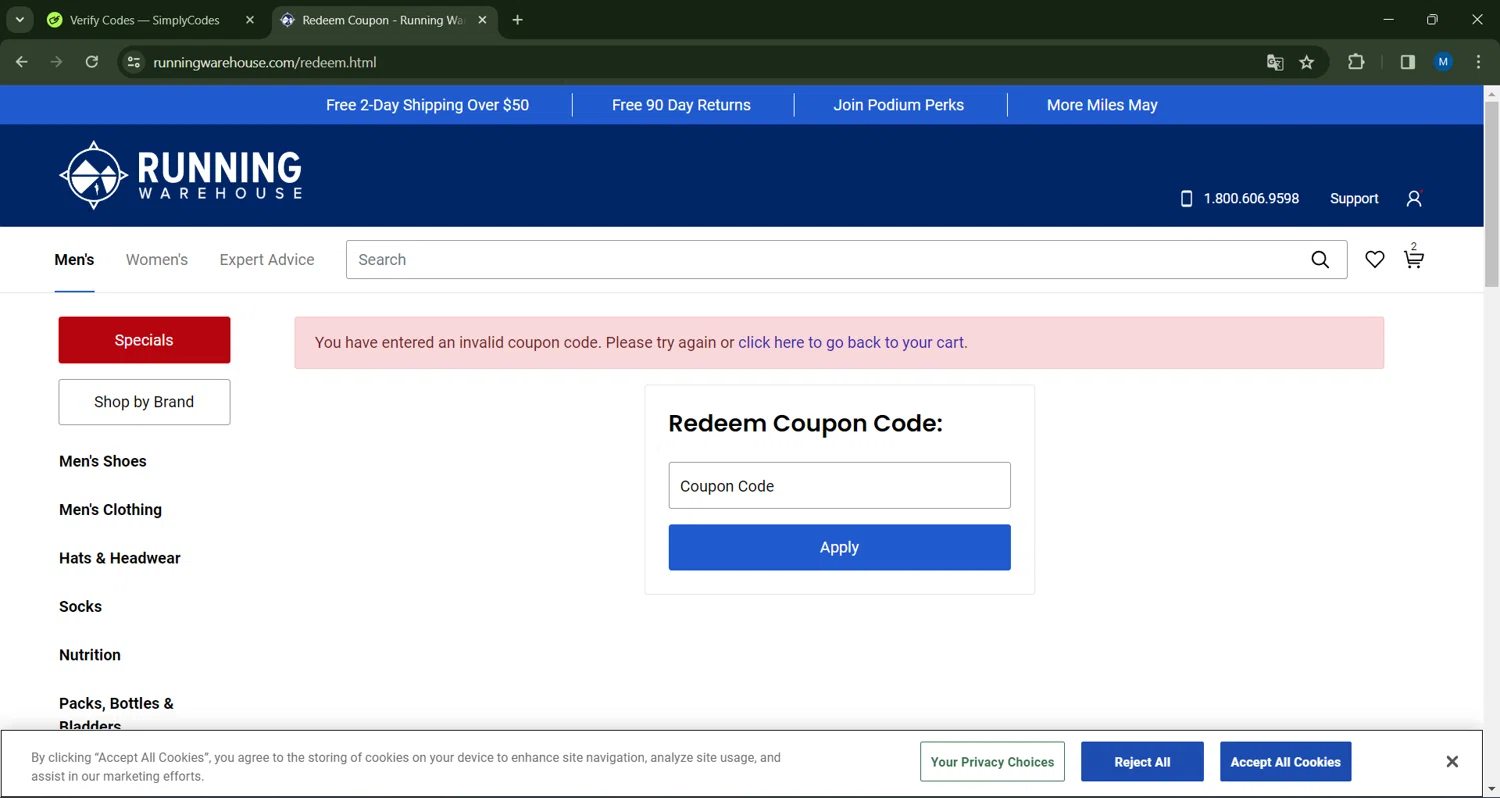Viewport: 1500px width, 798px height.
Task: Open Hats & Headwear category
Action: (x=120, y=558)
